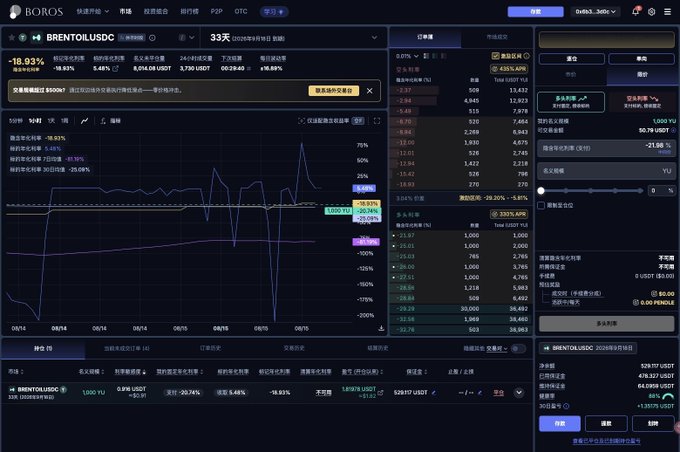
Task: Click the deposit button in top bar
Action: (536, 12)
